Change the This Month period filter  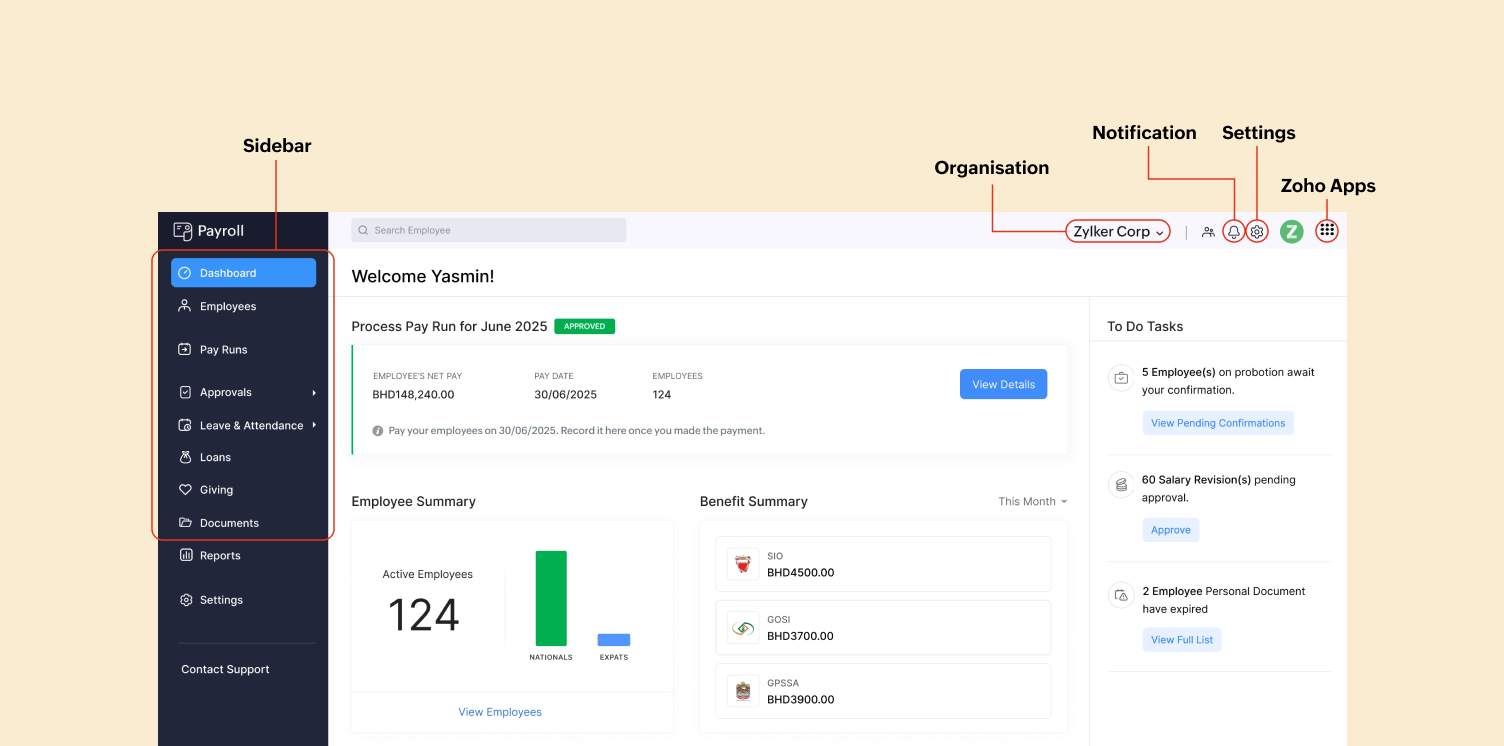tap(1032, 502)
